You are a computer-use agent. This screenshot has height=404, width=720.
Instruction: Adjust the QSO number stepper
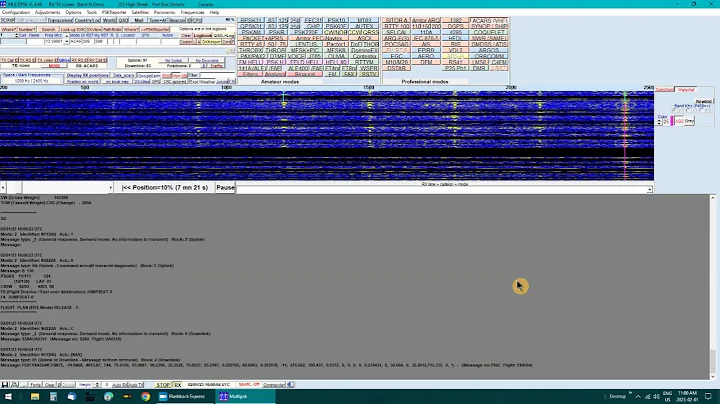16,35
